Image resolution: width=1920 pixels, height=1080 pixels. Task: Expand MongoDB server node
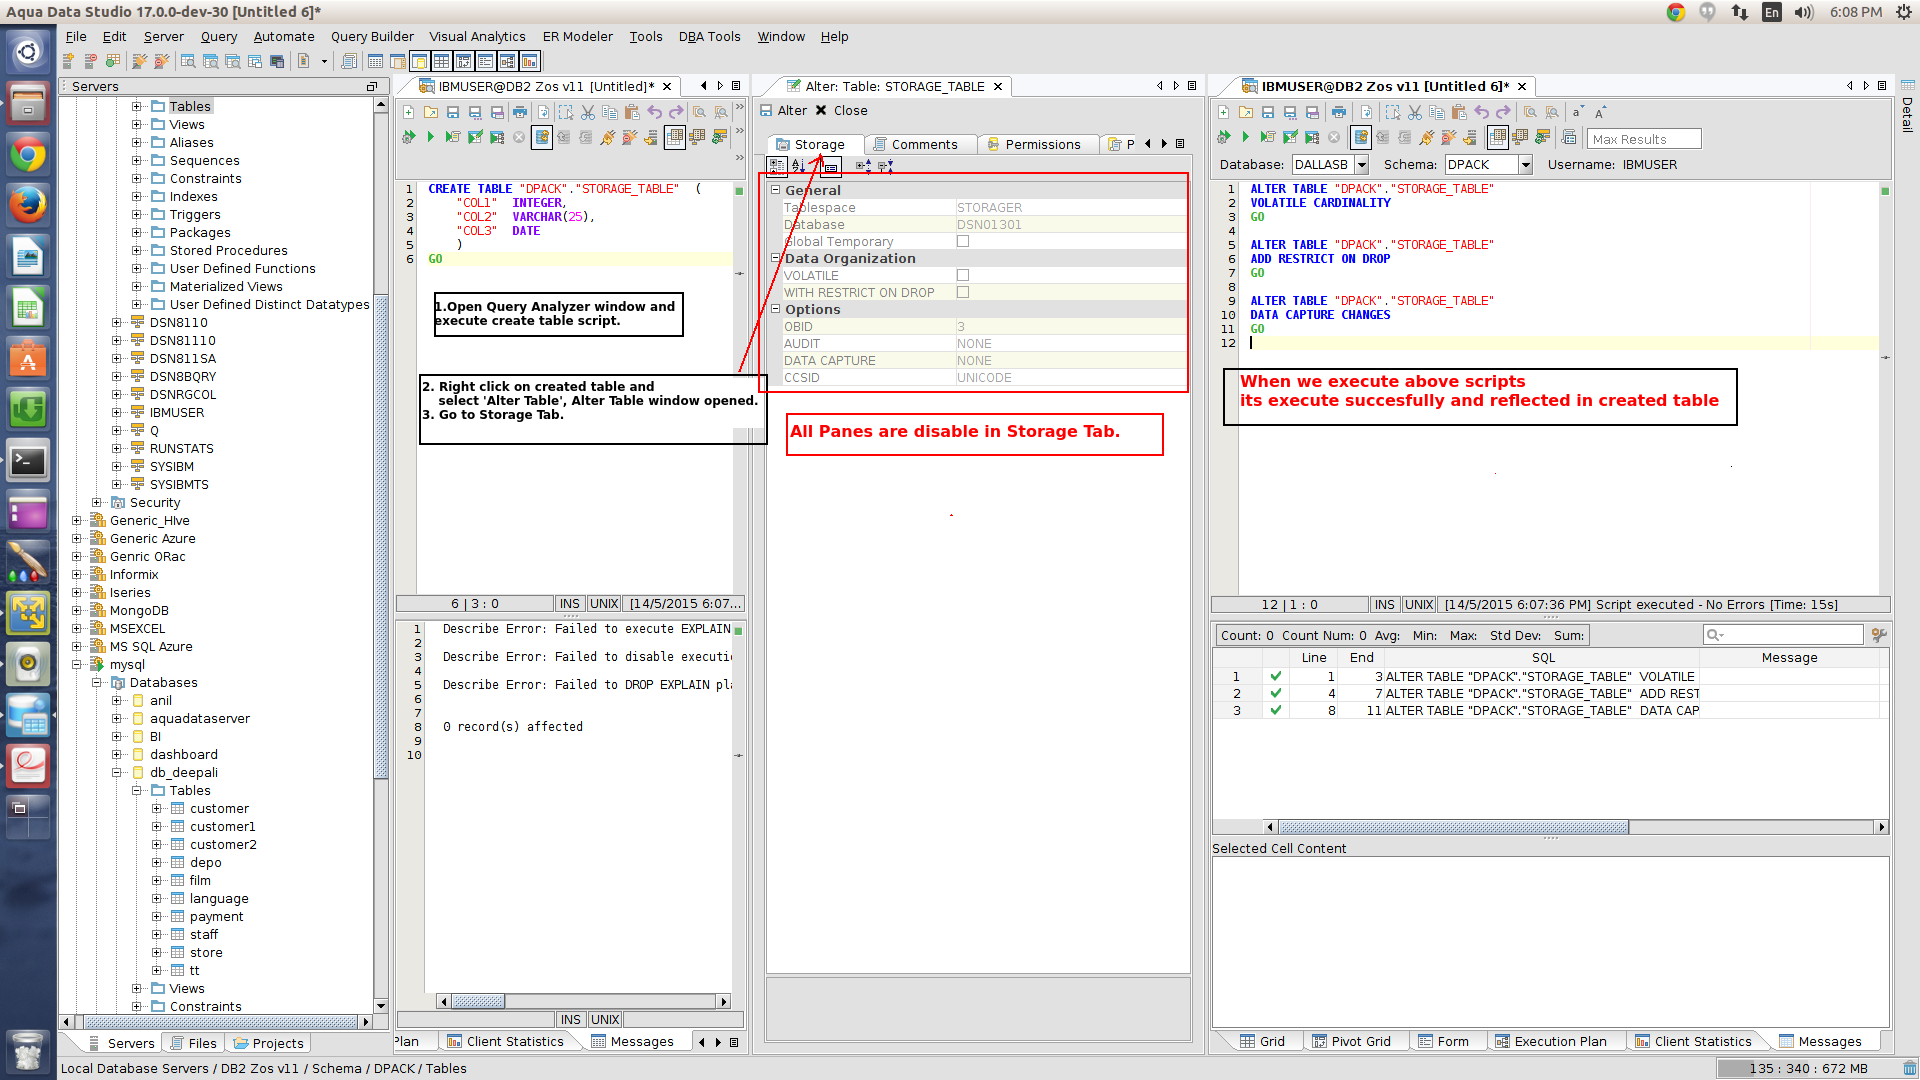[x=77, y=610]
